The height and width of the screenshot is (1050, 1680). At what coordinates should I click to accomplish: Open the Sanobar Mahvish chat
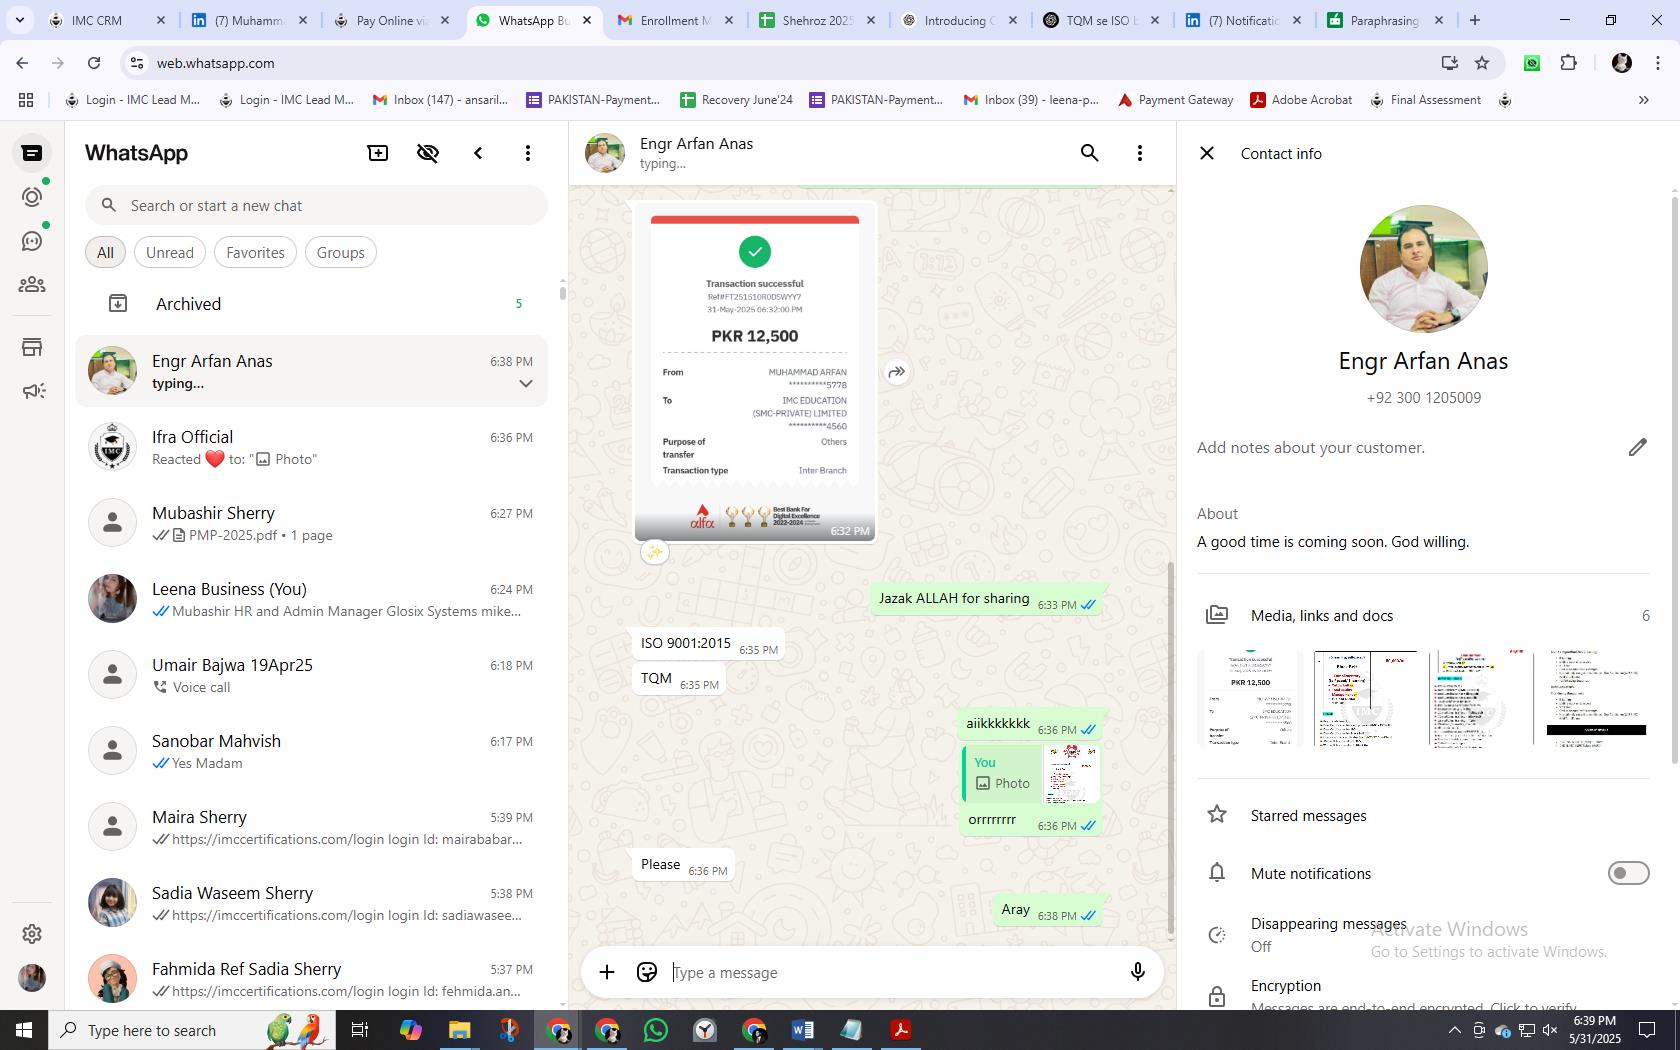click(x=311, y=751)
